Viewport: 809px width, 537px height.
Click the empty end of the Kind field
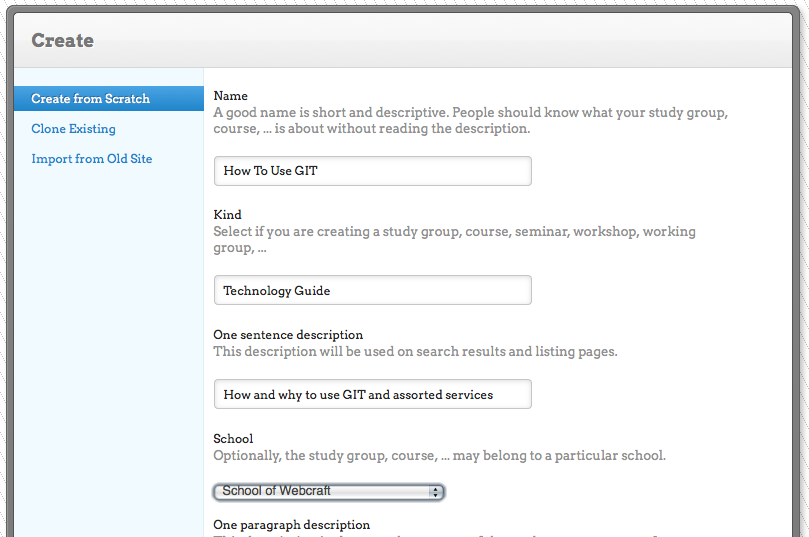(x=480, y=291)
